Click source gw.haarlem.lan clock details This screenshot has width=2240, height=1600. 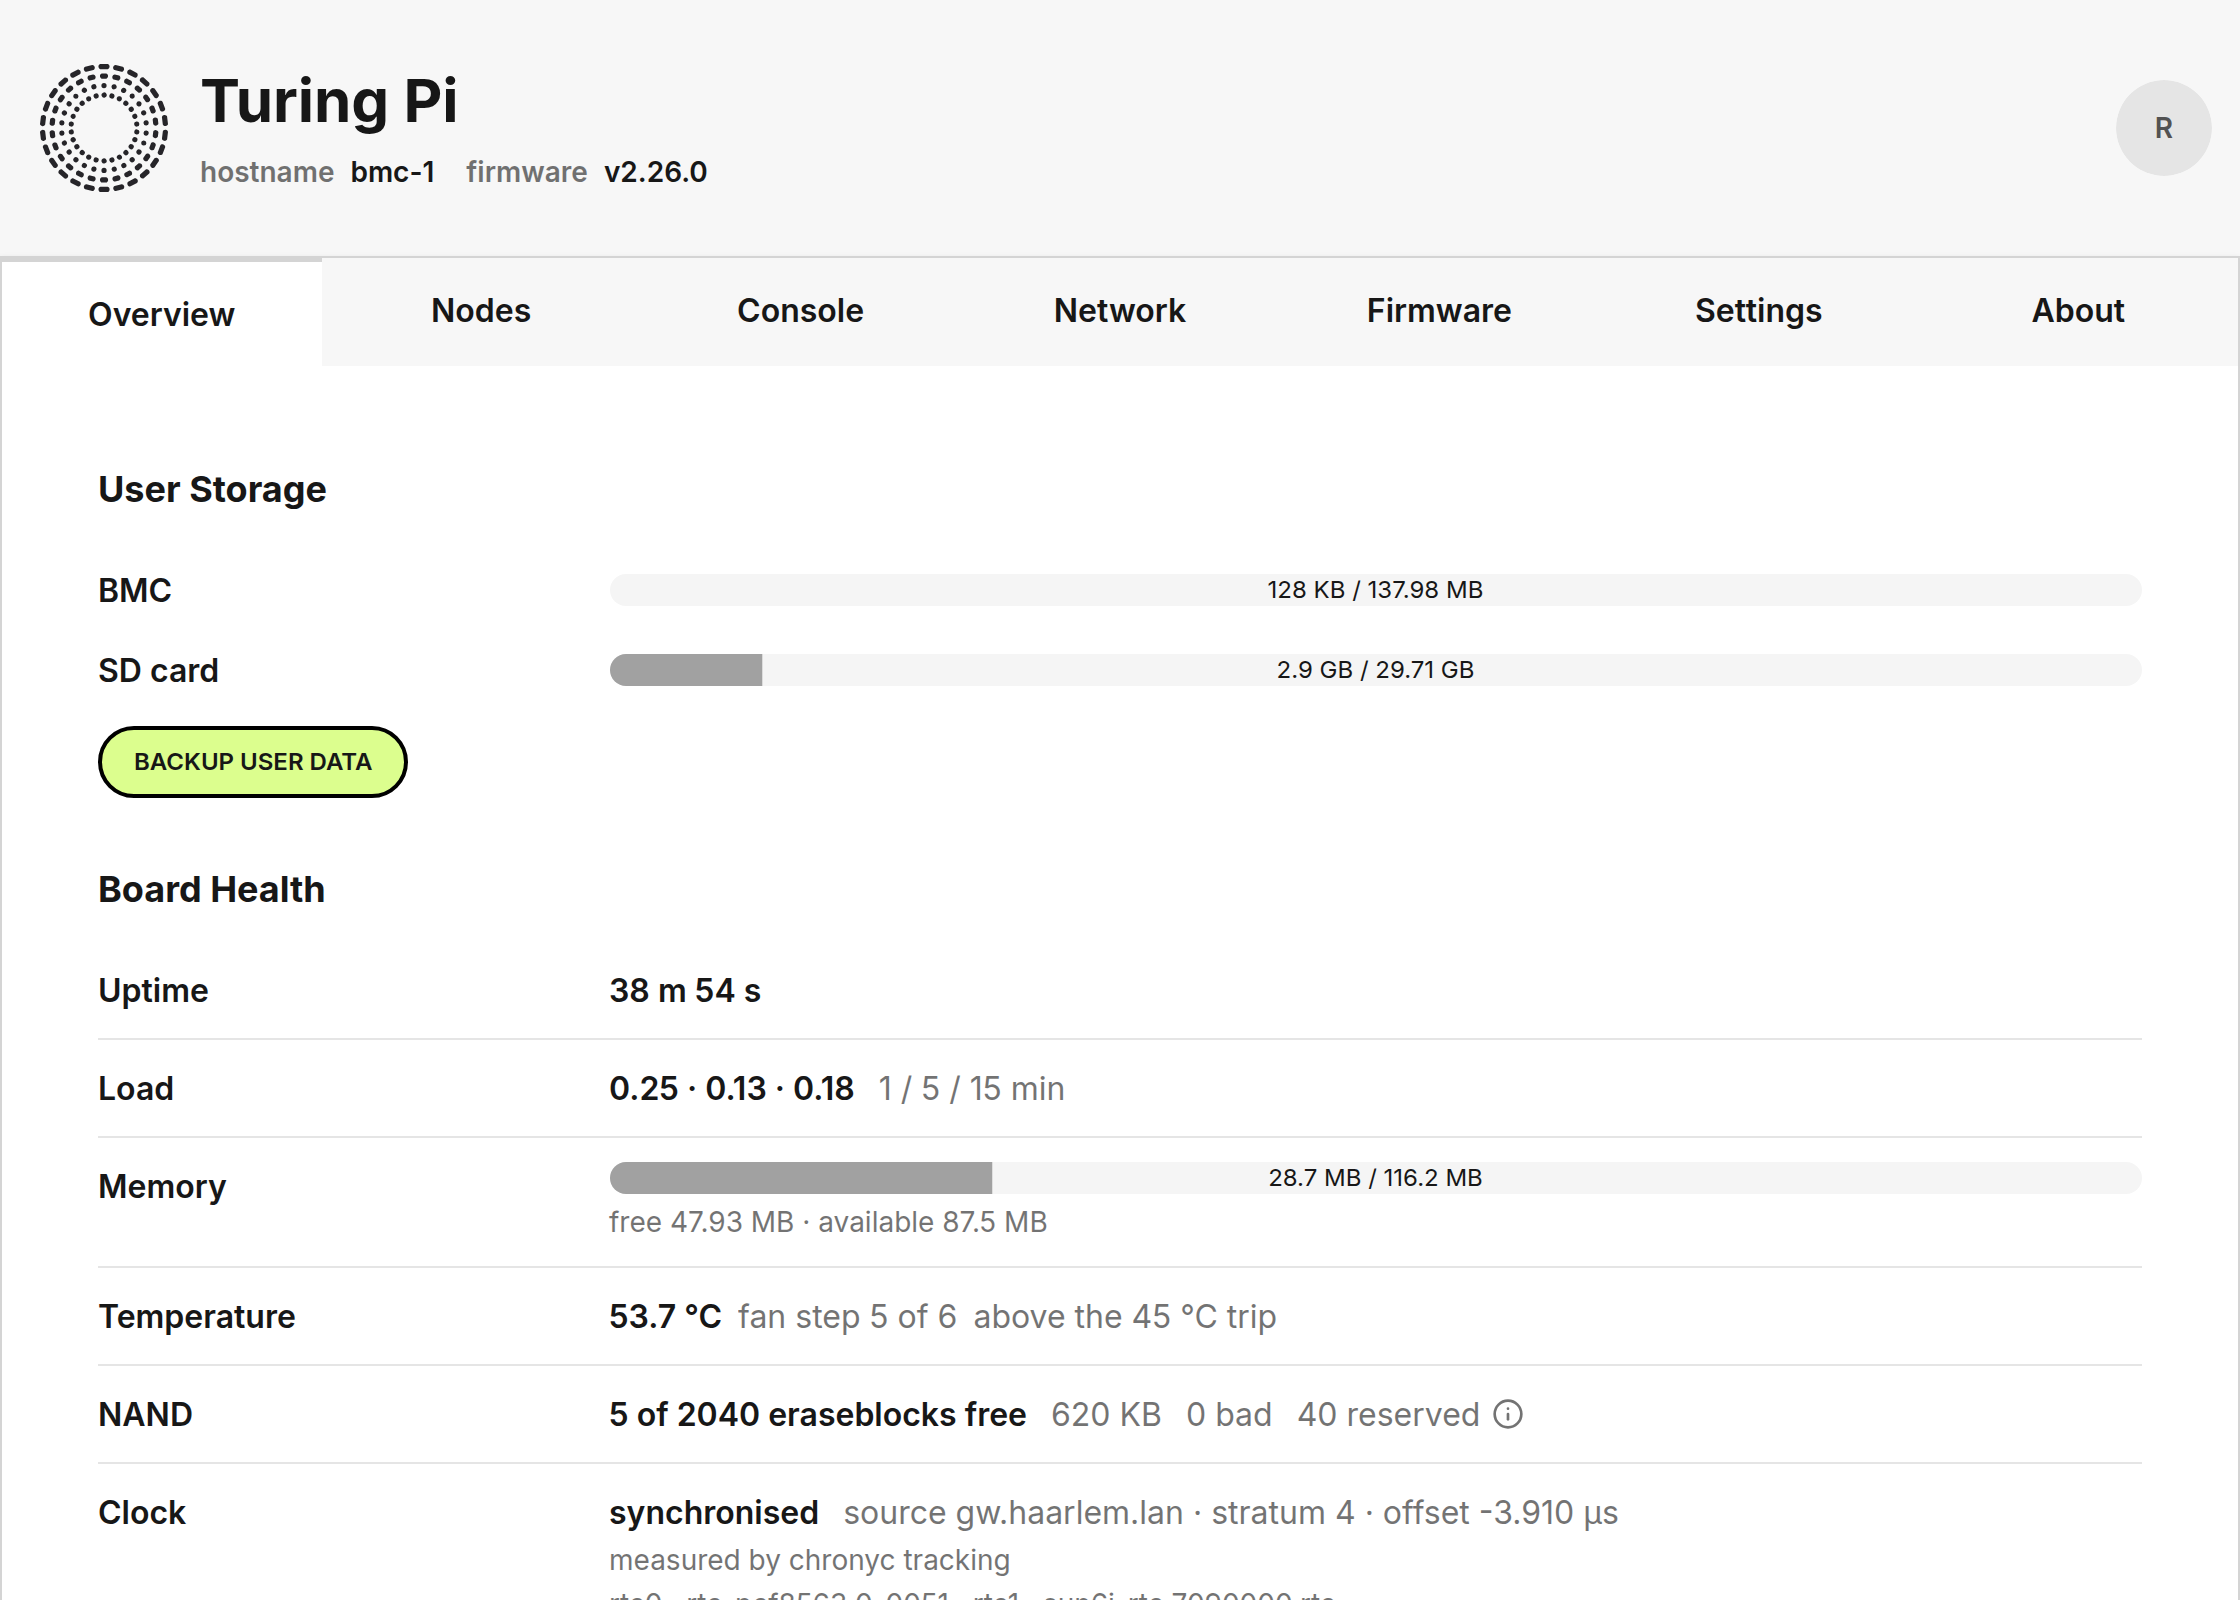coord(1231,1512)
